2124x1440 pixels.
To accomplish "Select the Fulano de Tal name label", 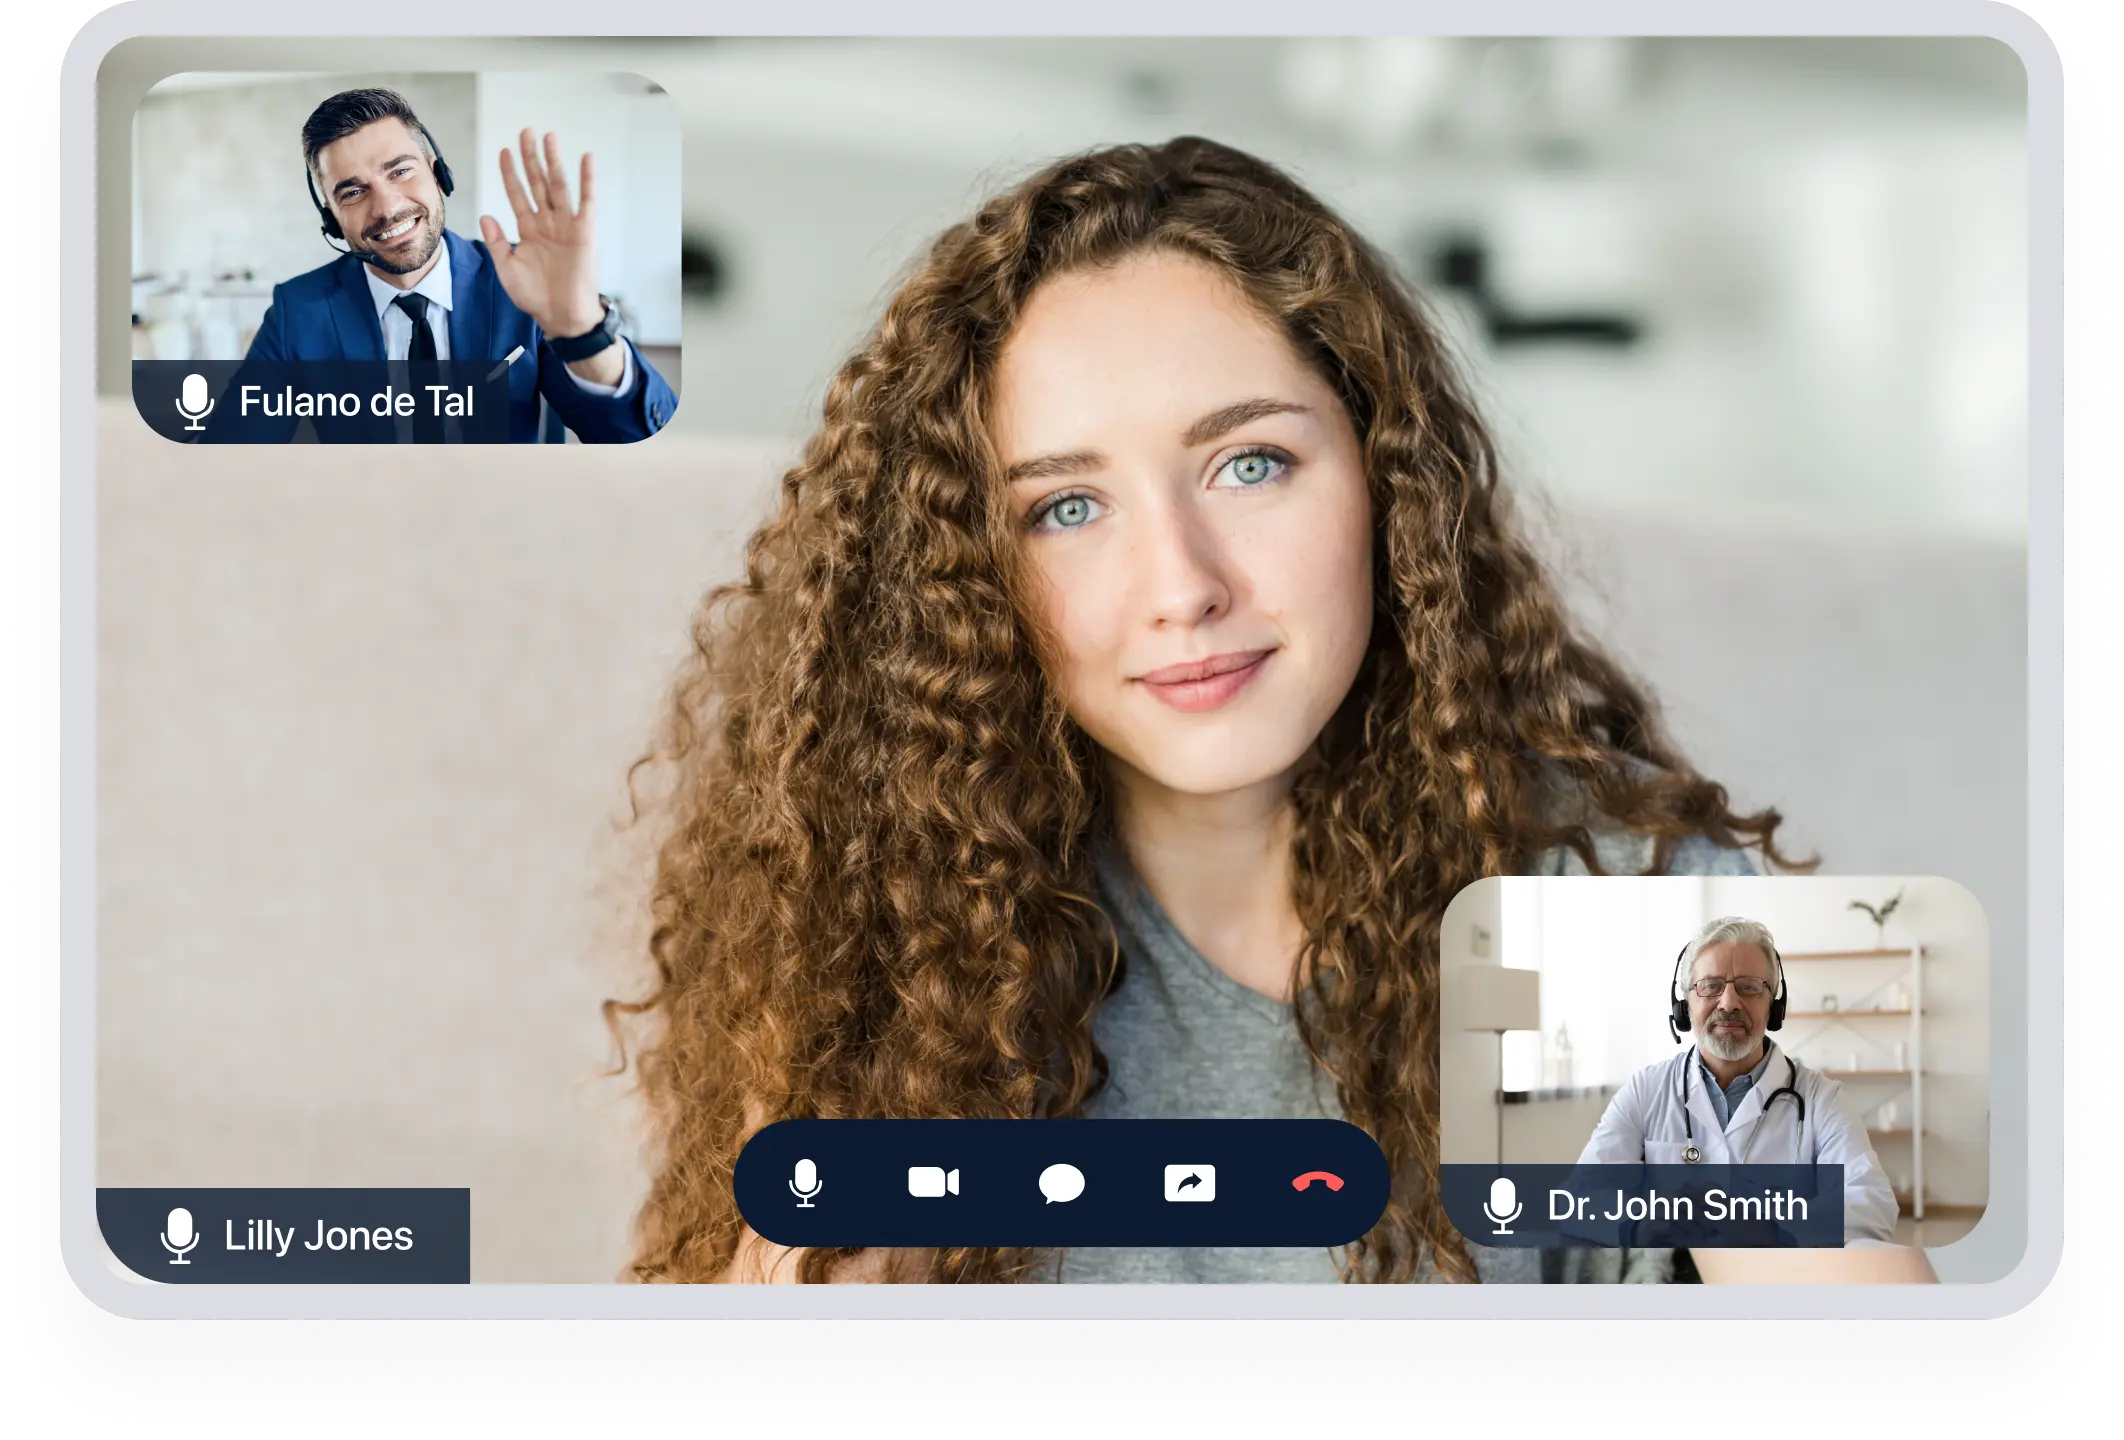I will click(x=356, y=402).
